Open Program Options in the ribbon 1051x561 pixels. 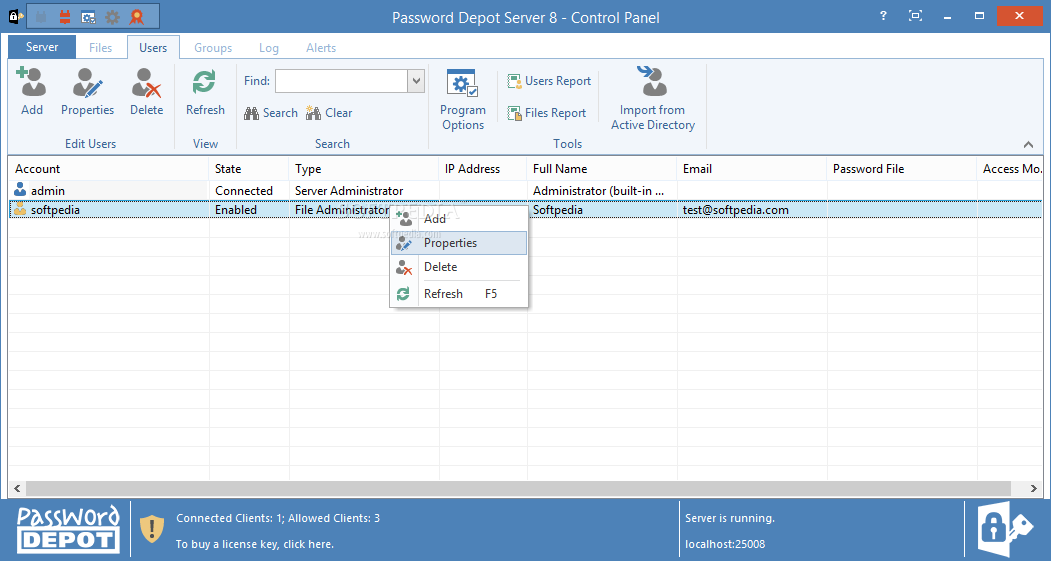[462, 99]
